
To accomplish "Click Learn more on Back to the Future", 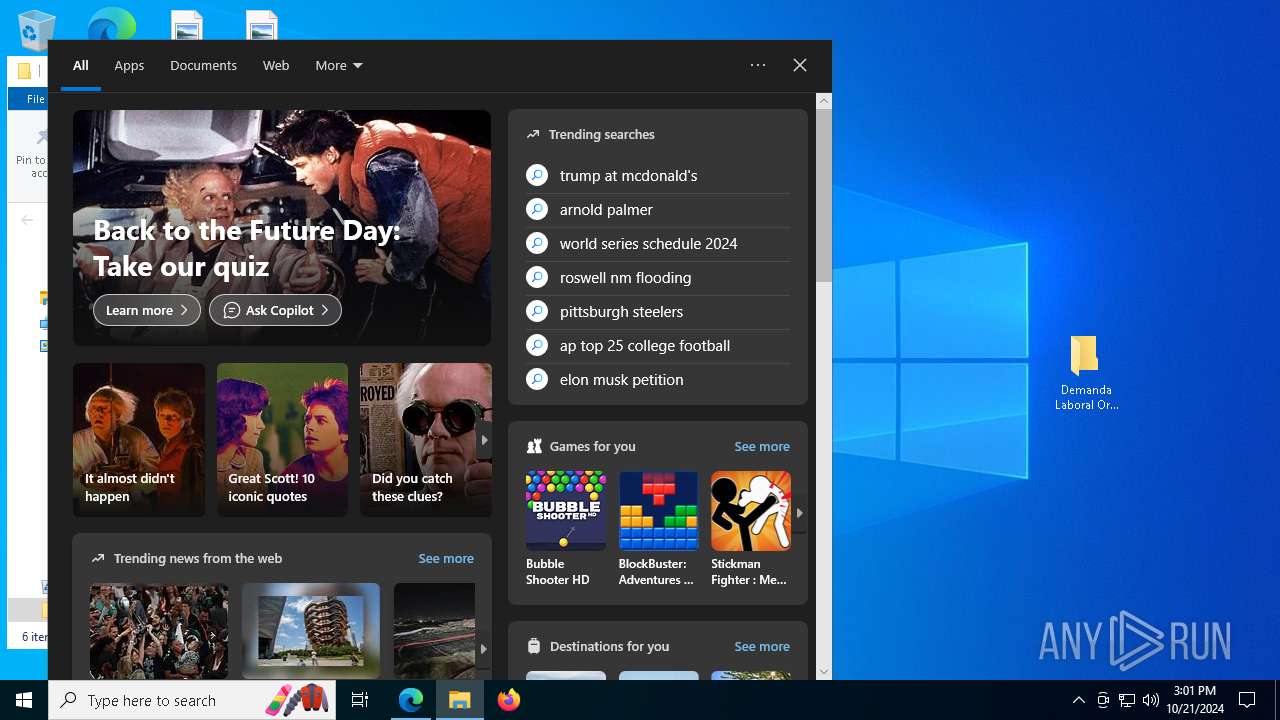I will [x=147, y=310].
